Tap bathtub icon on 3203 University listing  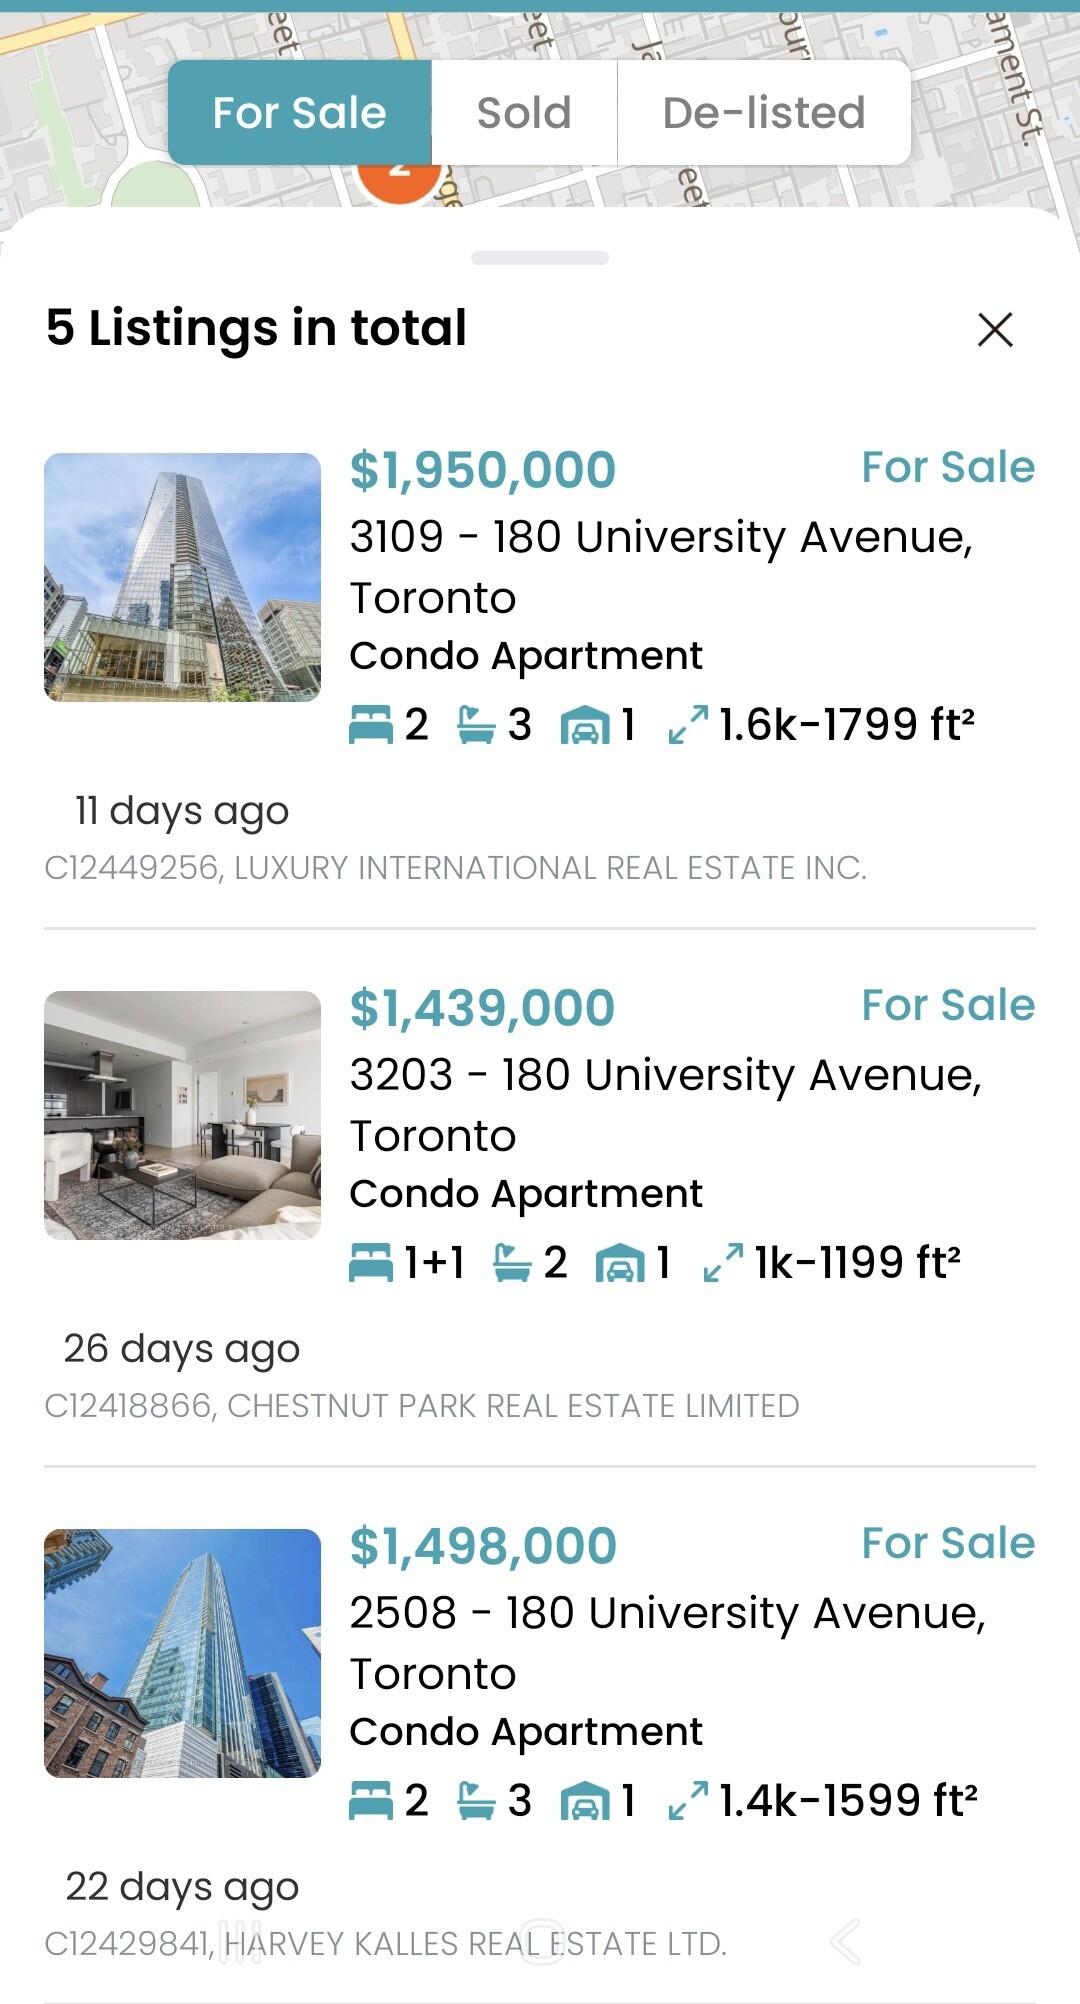click(x=512, y=1263)
